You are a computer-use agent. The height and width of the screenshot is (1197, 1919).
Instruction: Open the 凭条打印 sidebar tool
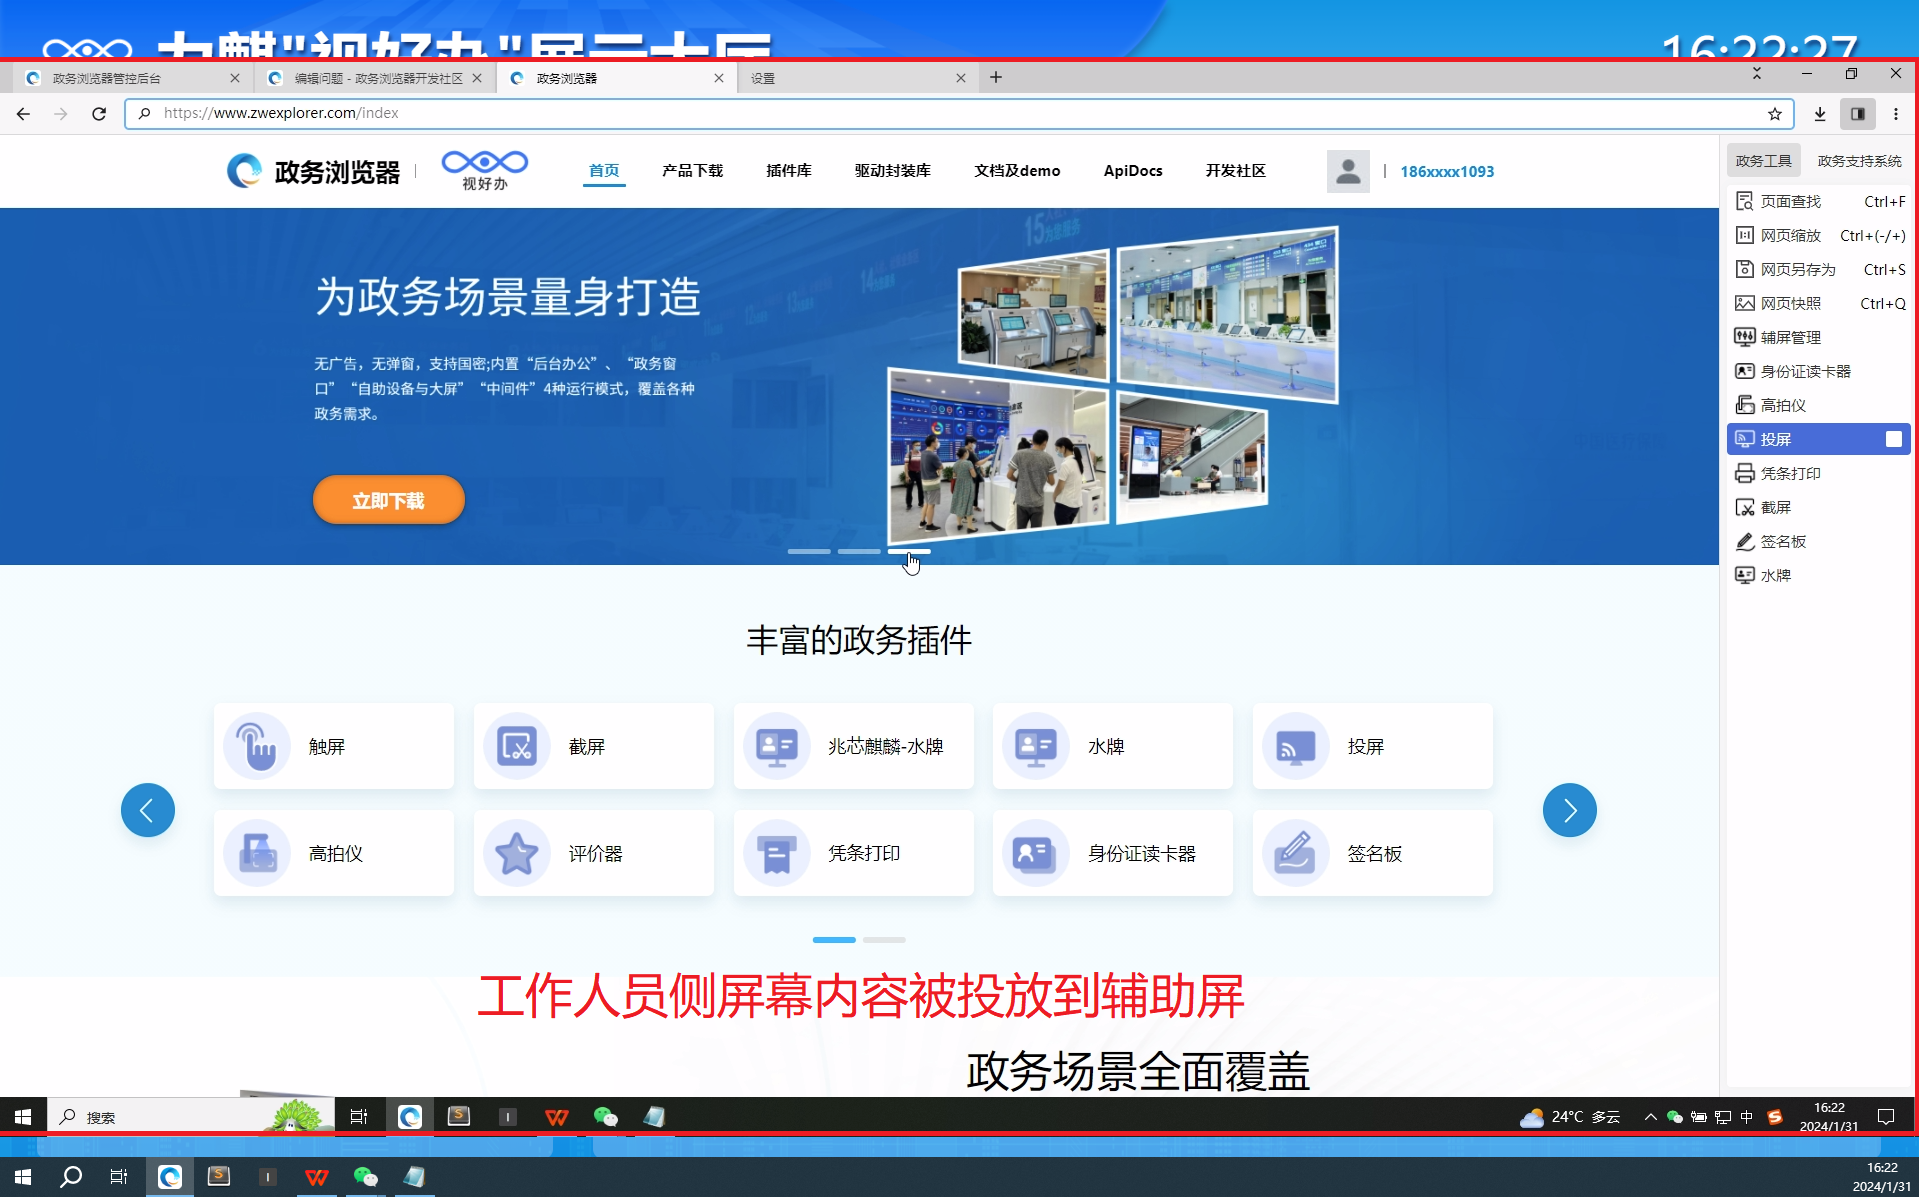pos(1819,474)
